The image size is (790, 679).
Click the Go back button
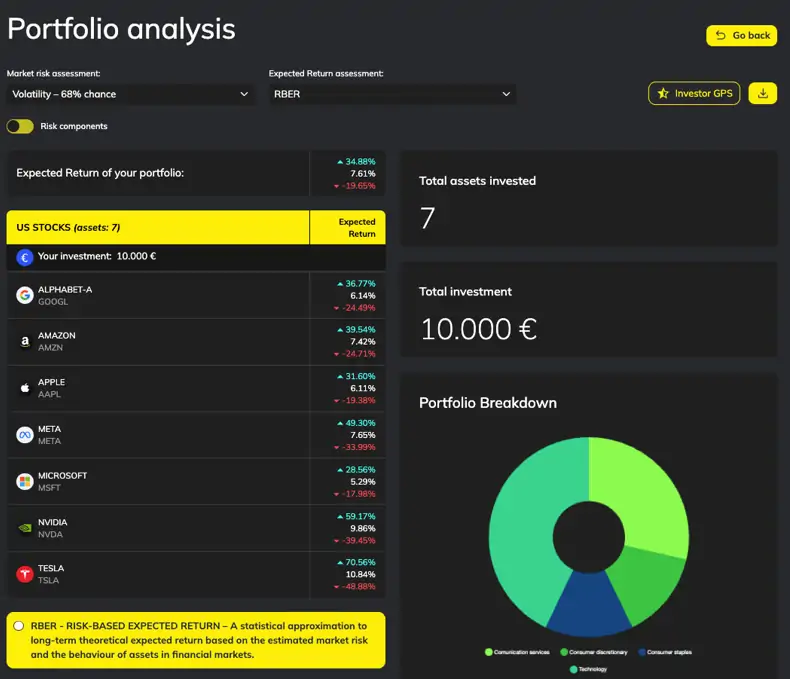pos(741,36)
